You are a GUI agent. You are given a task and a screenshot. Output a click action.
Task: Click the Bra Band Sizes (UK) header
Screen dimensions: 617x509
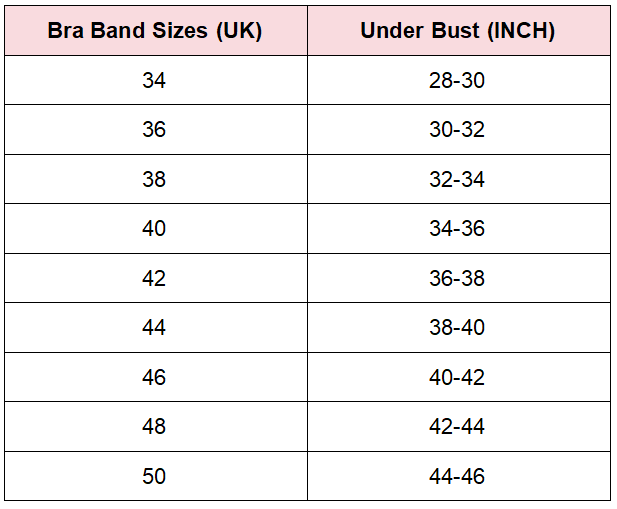(155, 30)
